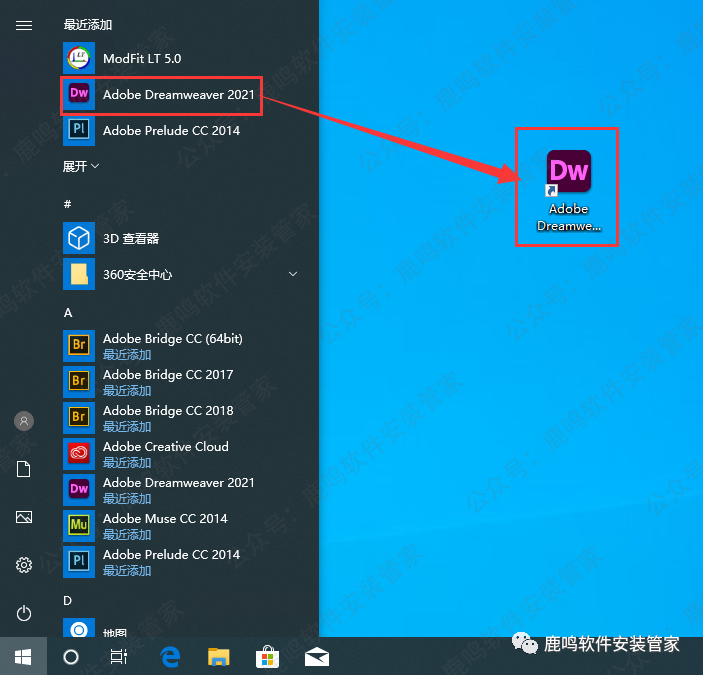Viewport: 703px width, 675px height.
Task: Open ModFit LT 5.0 app icon
Action: click(x=79, y=58)
